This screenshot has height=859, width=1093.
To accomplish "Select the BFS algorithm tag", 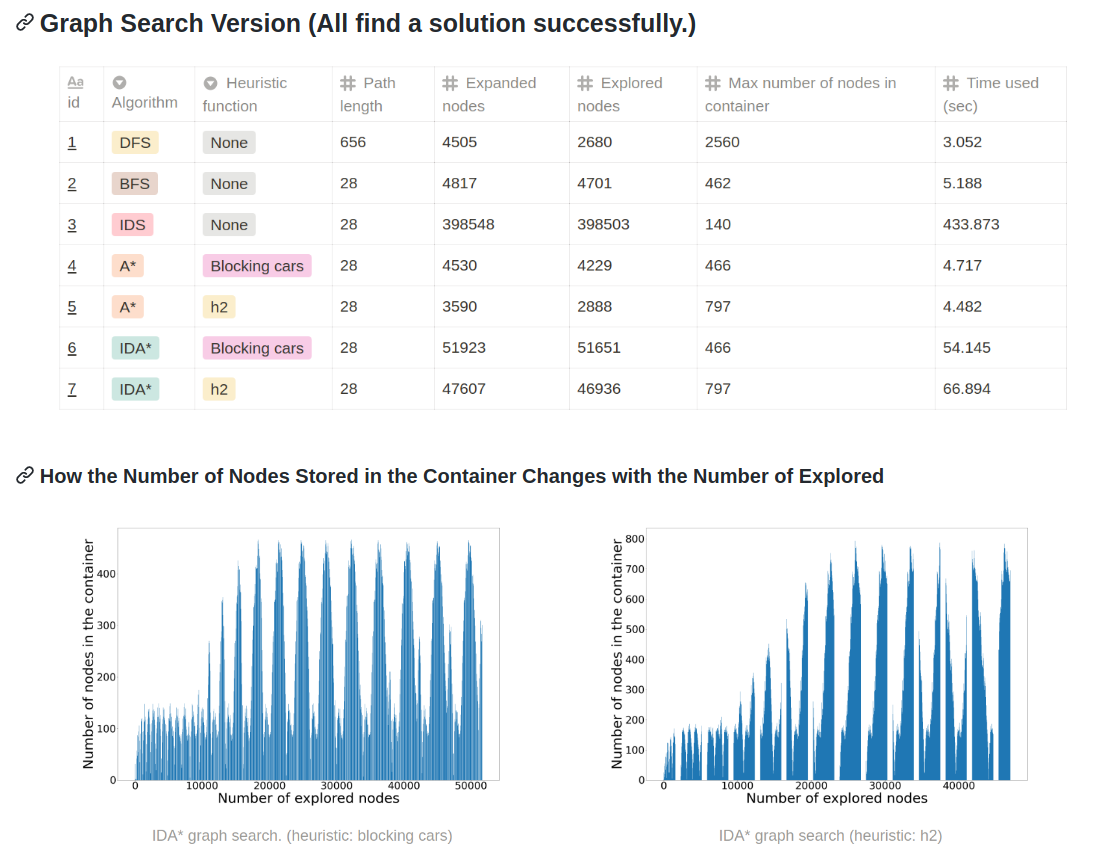I will pos(135,184).
